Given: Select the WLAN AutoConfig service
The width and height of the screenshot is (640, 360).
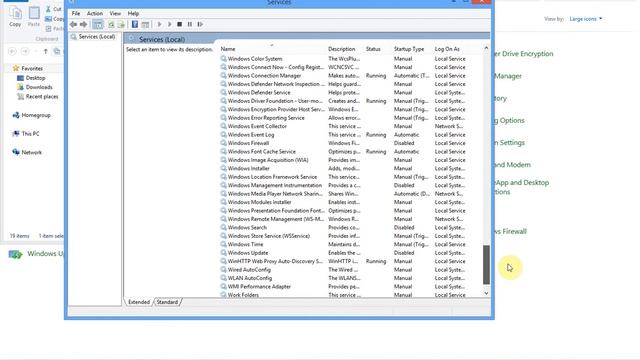Looking at the screenshot, I should click(250, 278).
